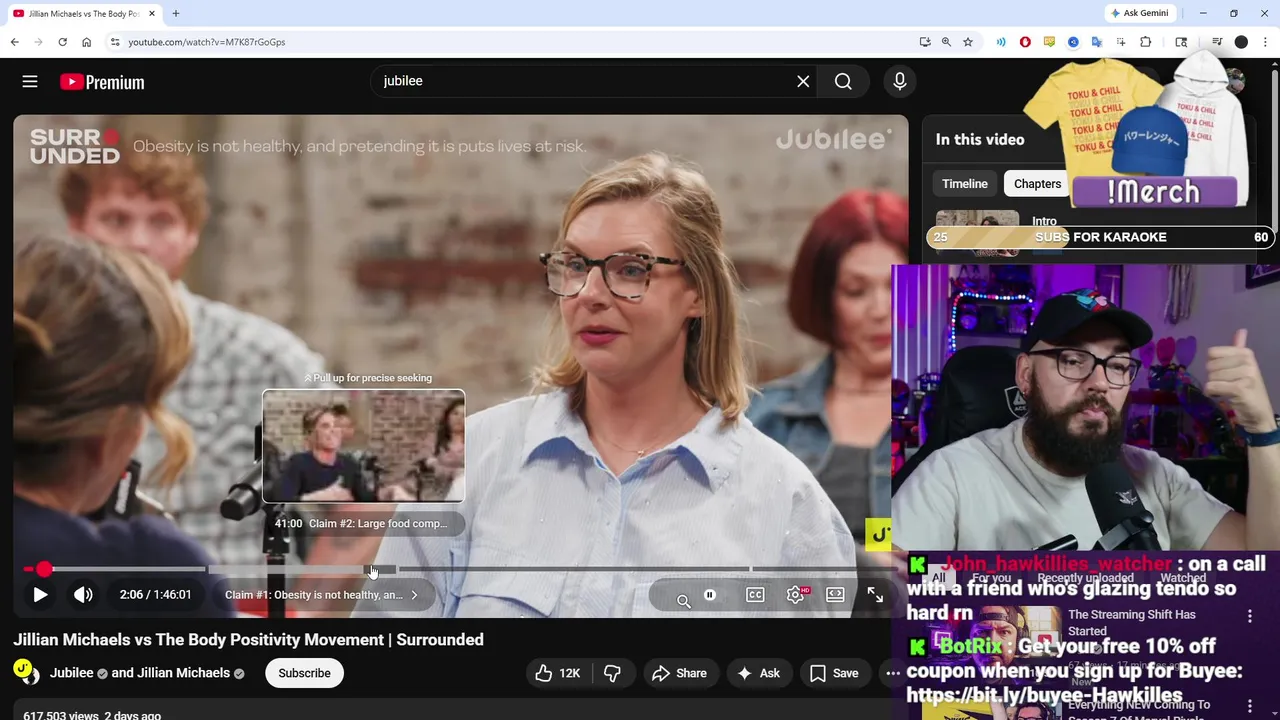Open the Chrome three-dot menu
Image resolution: width=1280 pixels, height=720 pixels.
[x=1266, y=42]
